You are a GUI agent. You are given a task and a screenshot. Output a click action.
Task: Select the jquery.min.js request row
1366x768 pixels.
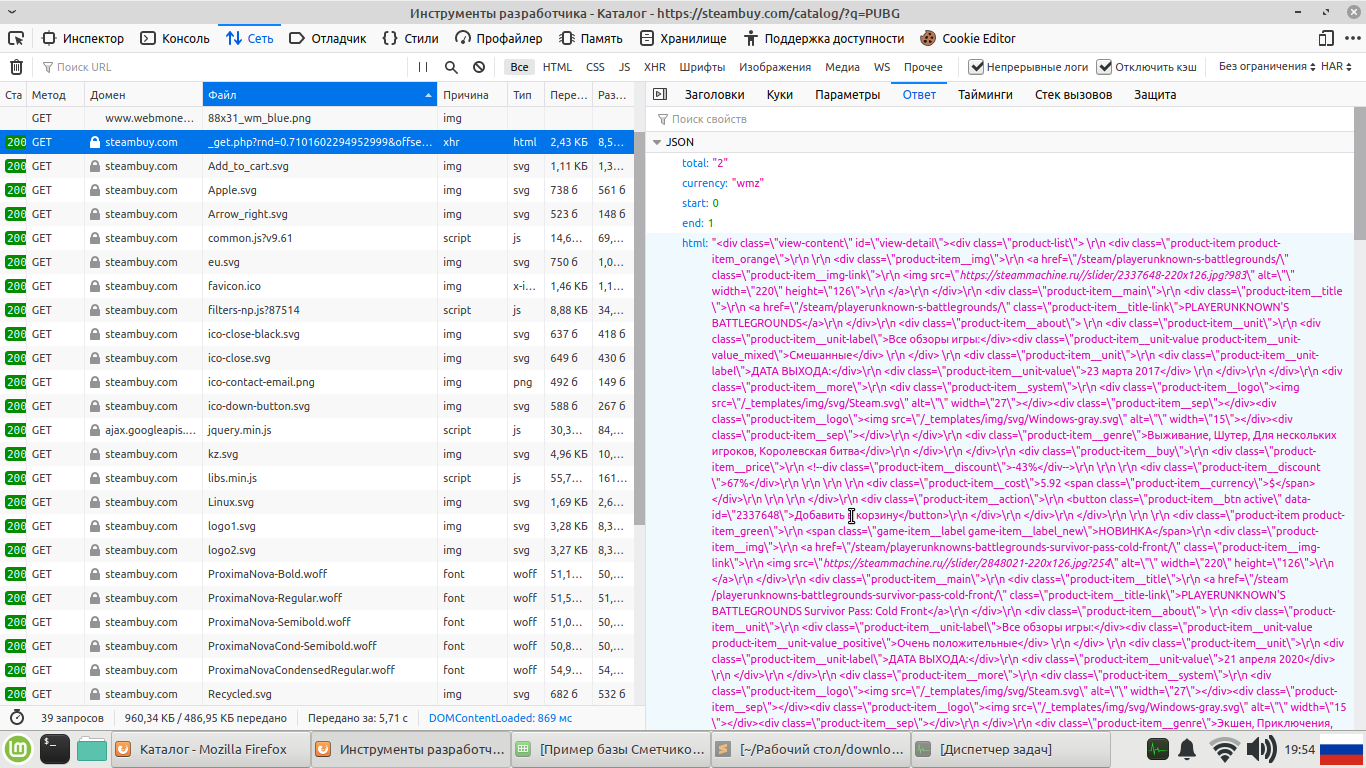[316, 430]
